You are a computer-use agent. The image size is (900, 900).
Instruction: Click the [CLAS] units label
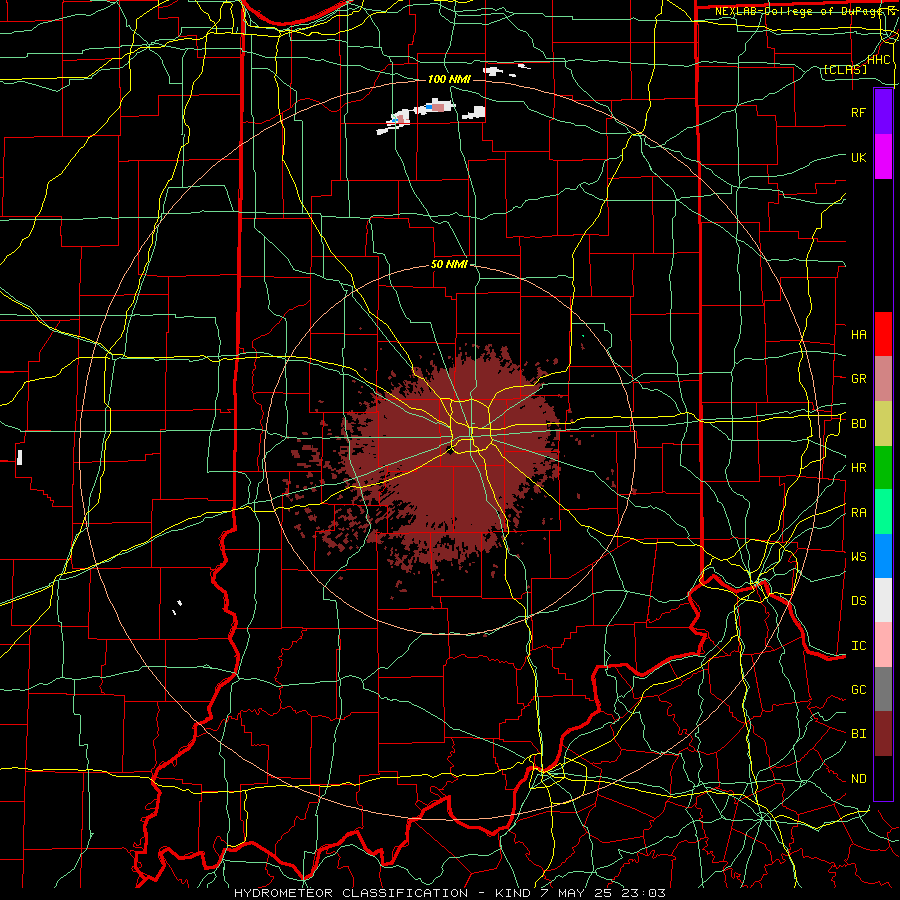click(x=845, y=70)
